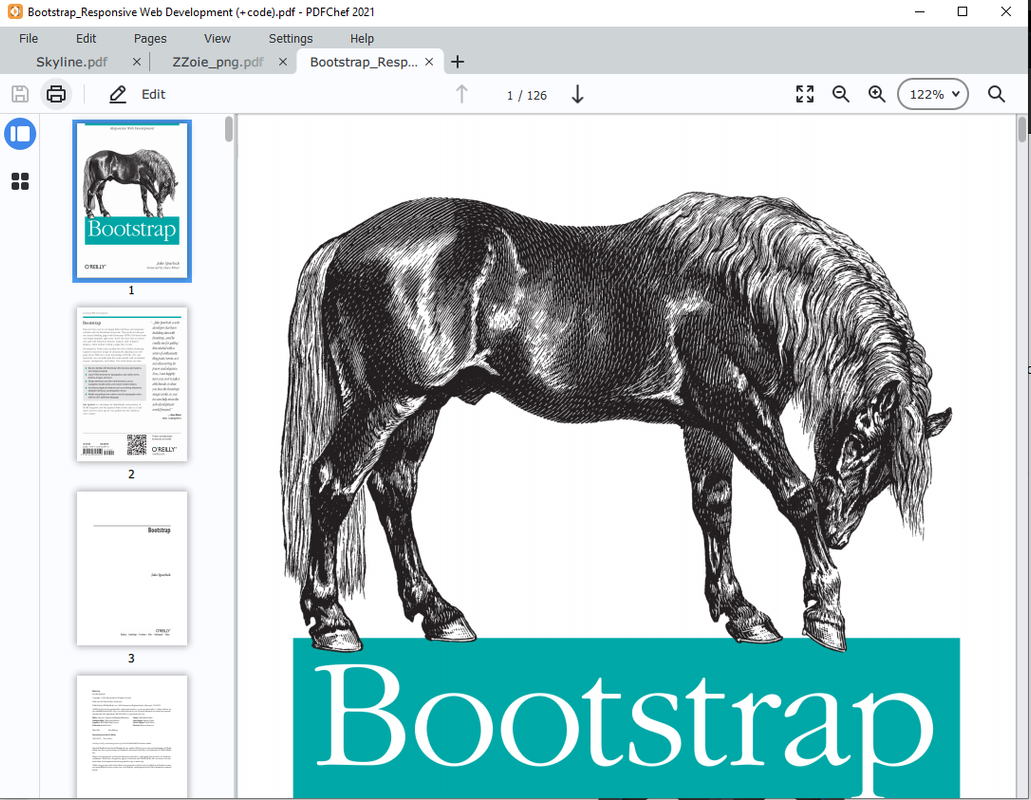Switch to the Skyline.pdf tab

pos(72,62)
